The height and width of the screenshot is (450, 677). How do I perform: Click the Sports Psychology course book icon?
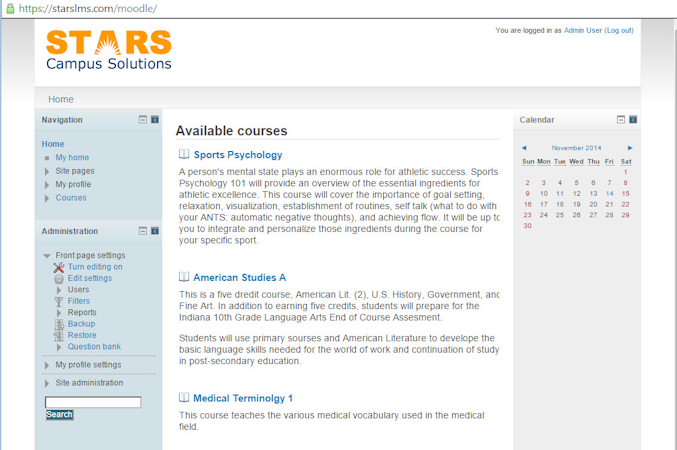click(x=184, y=154)
